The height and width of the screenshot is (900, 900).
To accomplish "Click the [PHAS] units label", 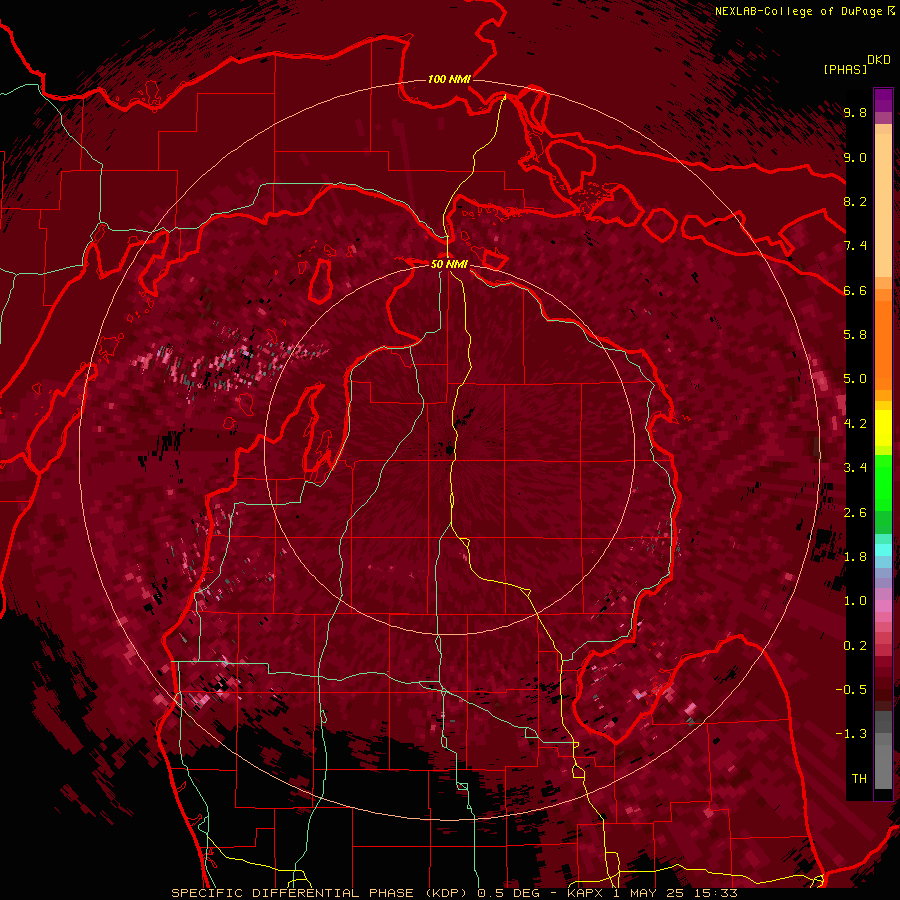I will coord(845,69).
